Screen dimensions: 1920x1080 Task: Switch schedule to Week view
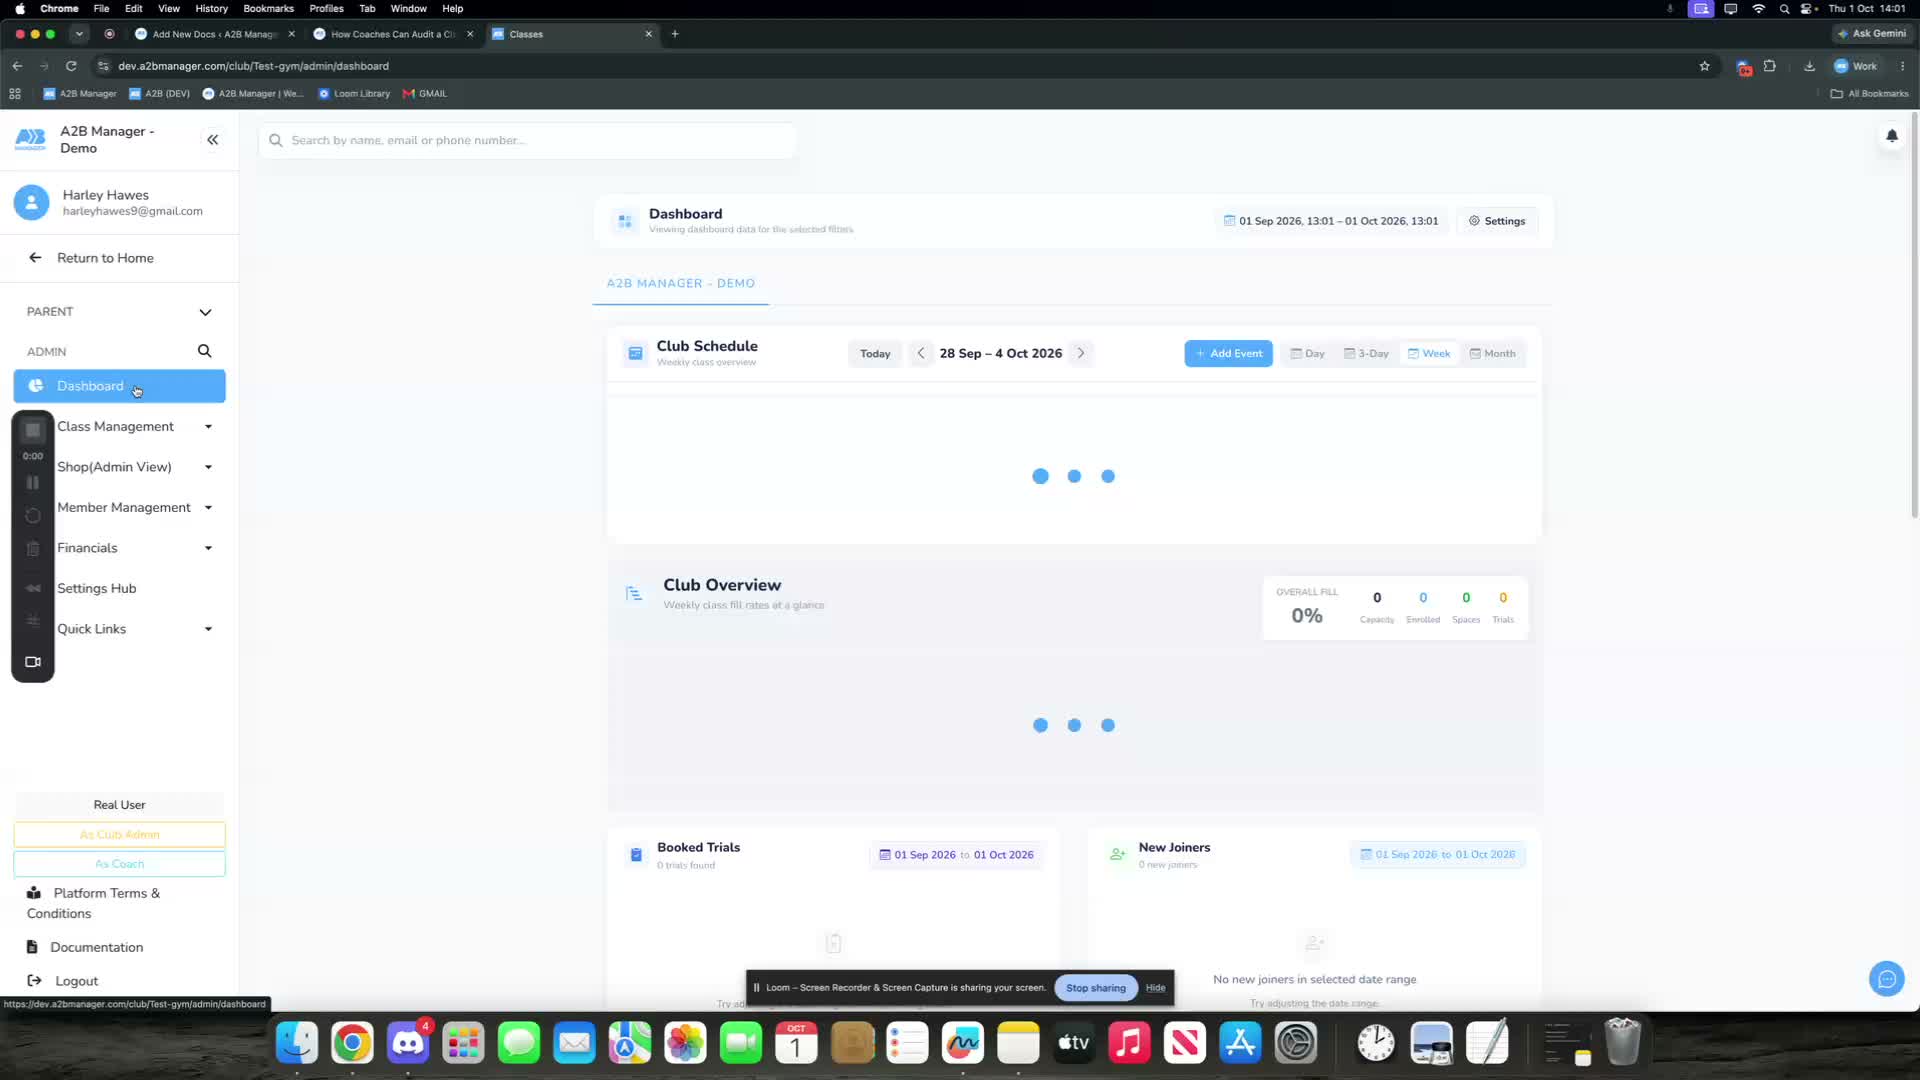[x=1428, y=353]
